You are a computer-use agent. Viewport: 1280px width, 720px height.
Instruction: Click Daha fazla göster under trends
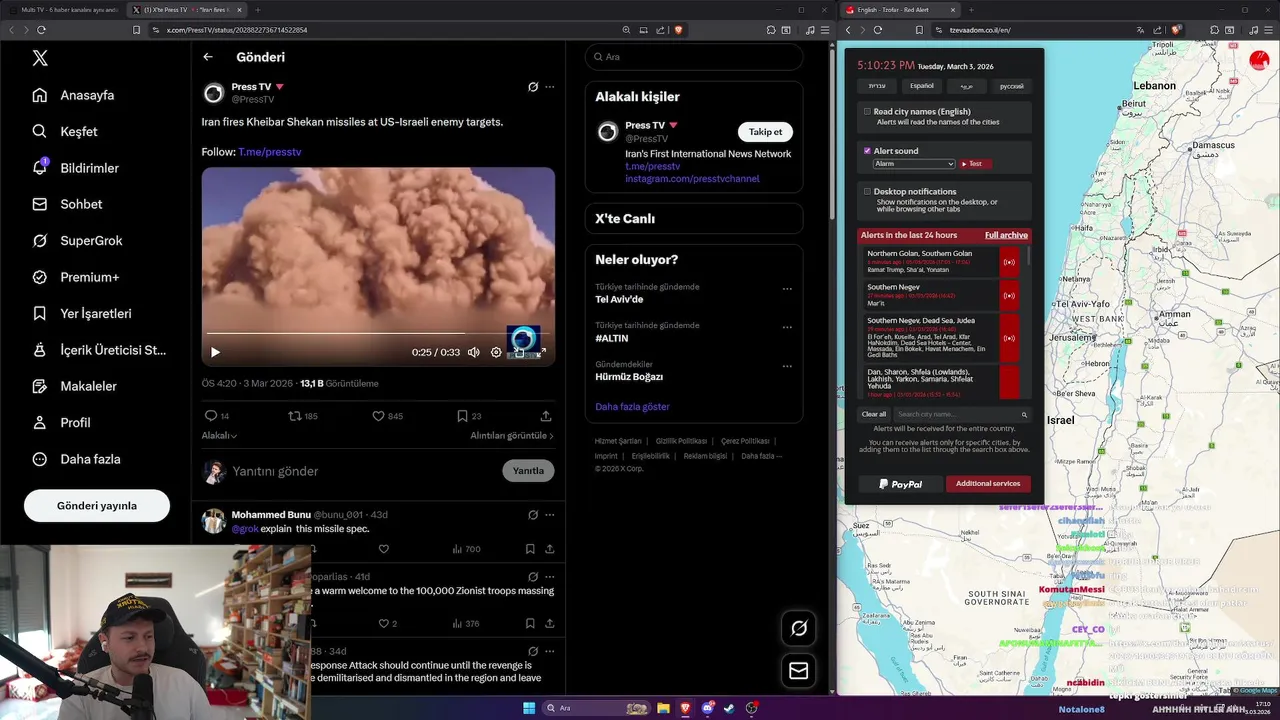632,407
